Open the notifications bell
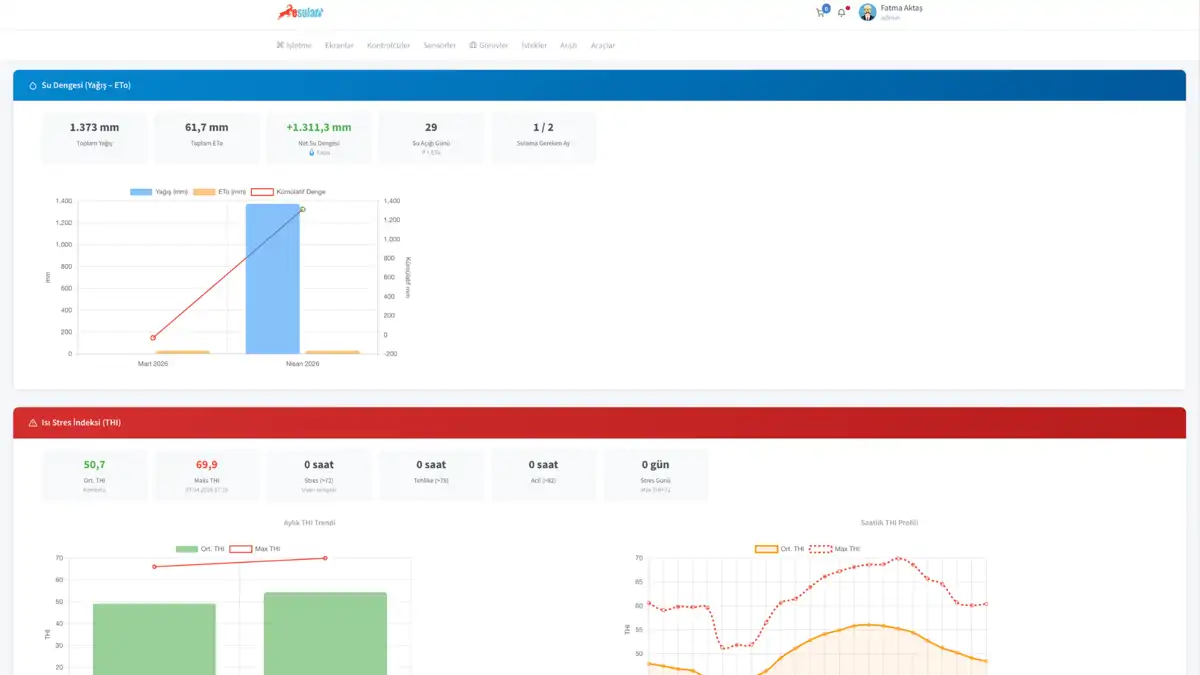1200x675 pixels. (x=841, y=13)
